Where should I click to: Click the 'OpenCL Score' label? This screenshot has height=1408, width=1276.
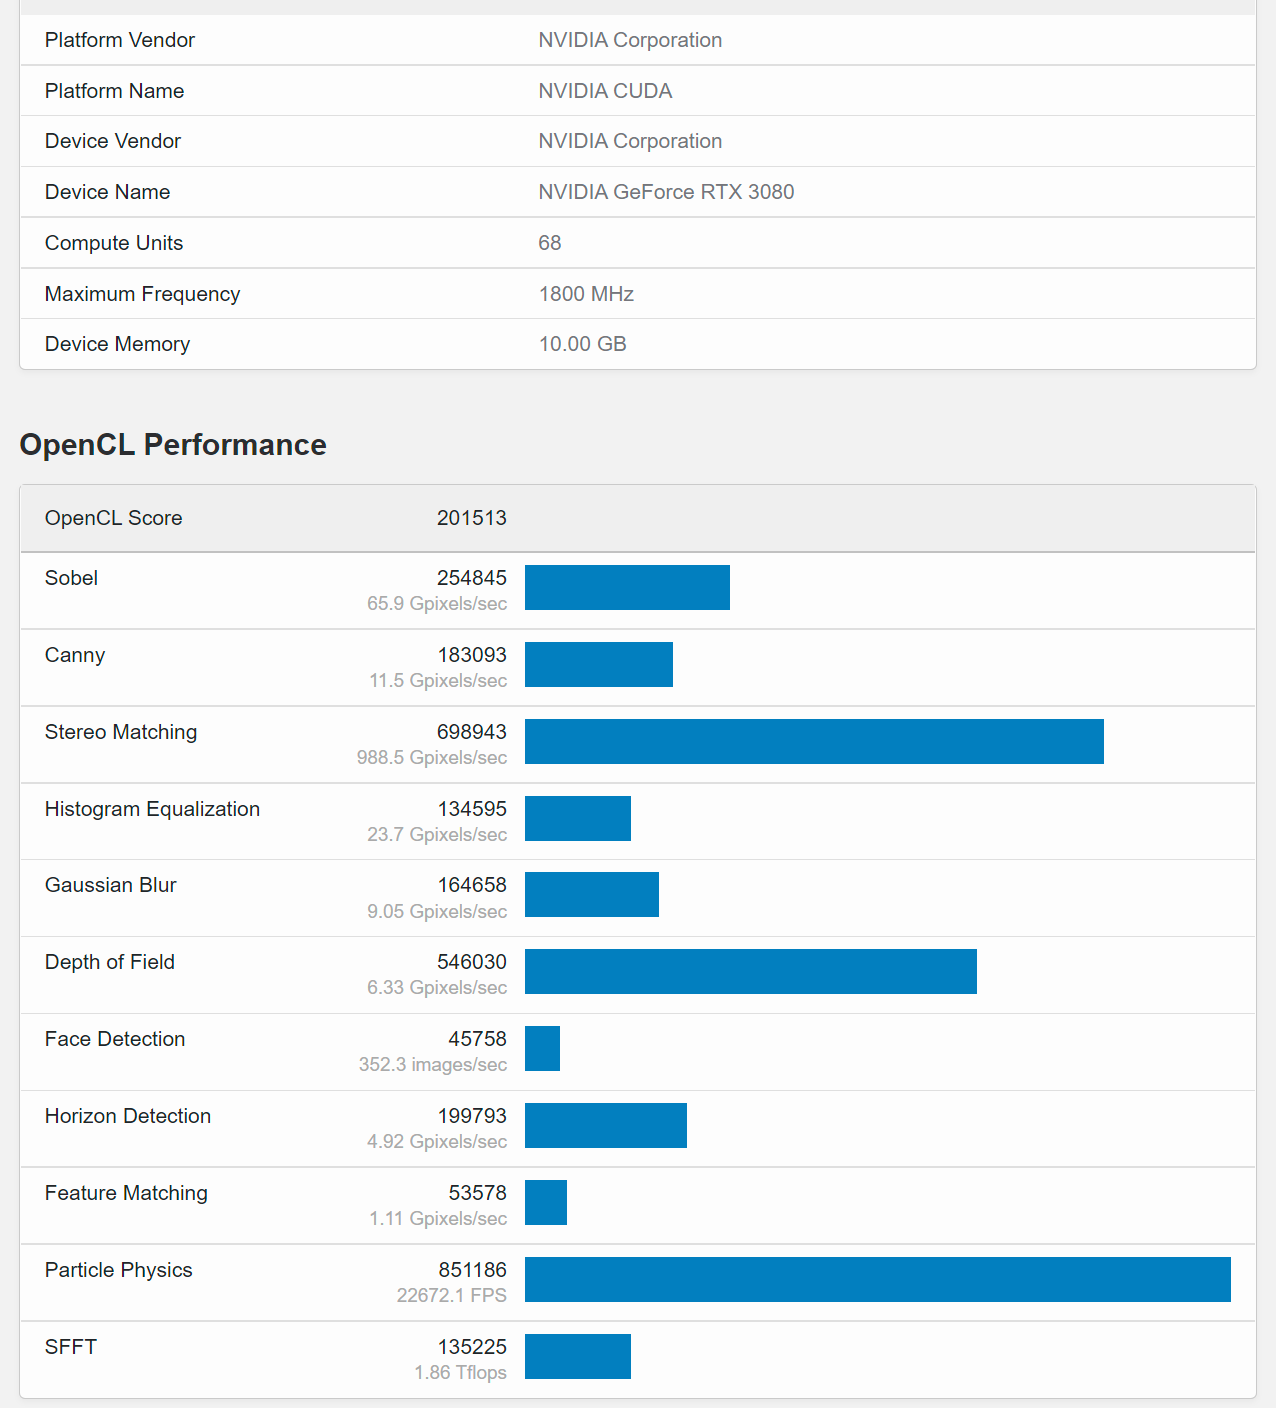113,518
